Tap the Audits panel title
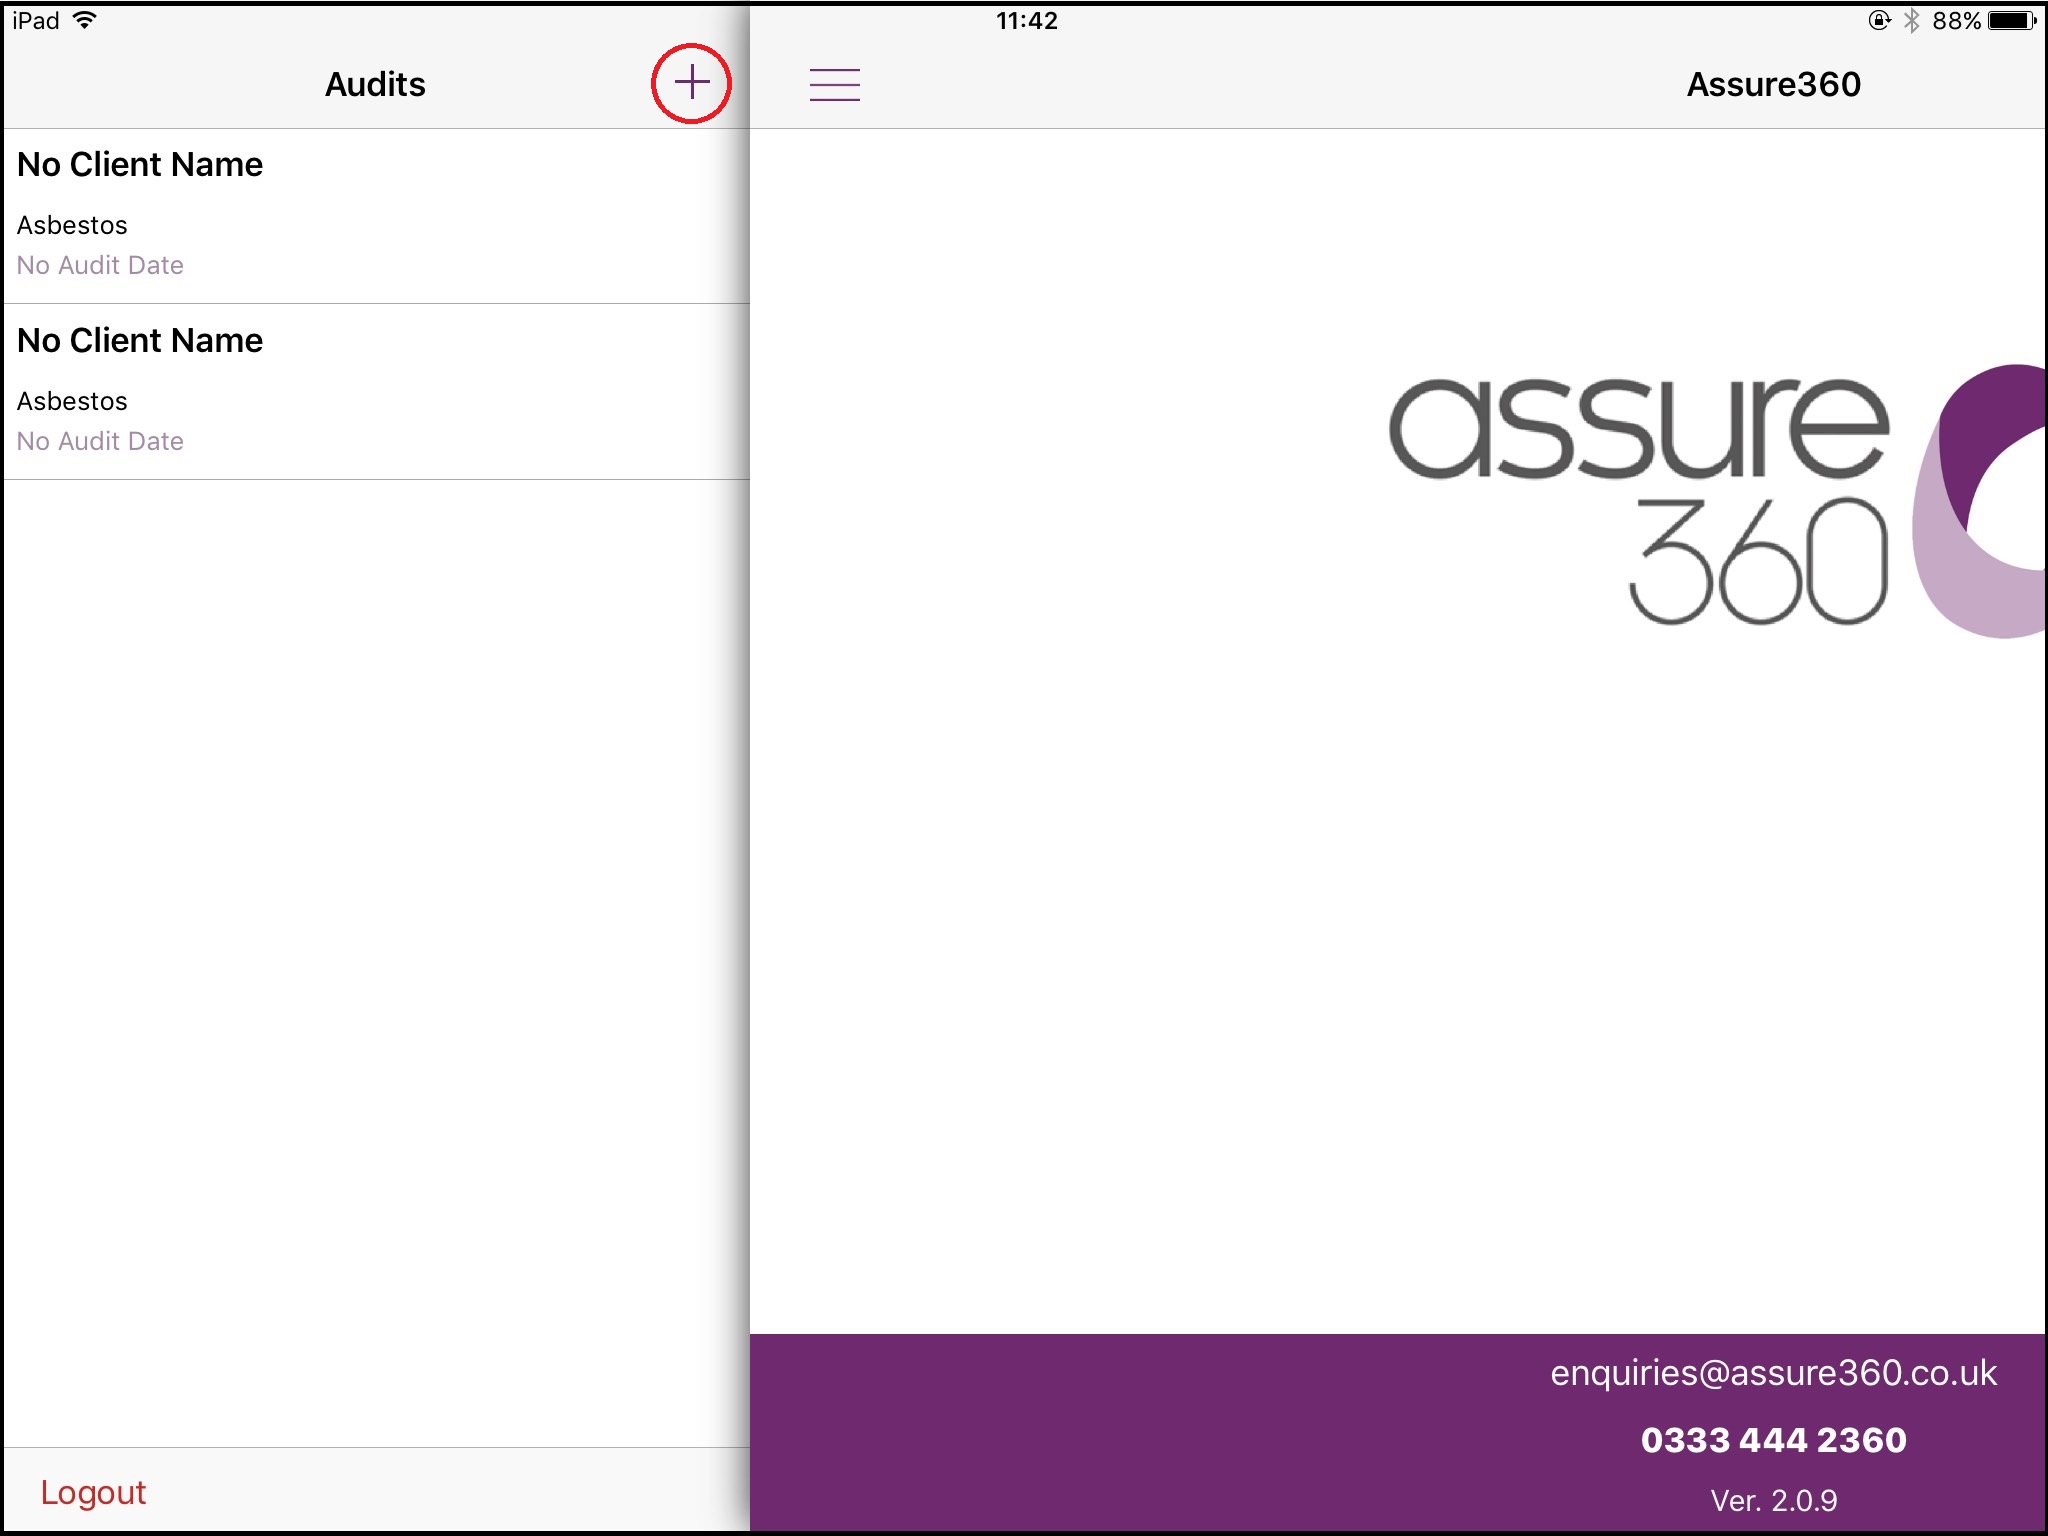This screenshot has height=1536, width=2048. pos(375,84)
